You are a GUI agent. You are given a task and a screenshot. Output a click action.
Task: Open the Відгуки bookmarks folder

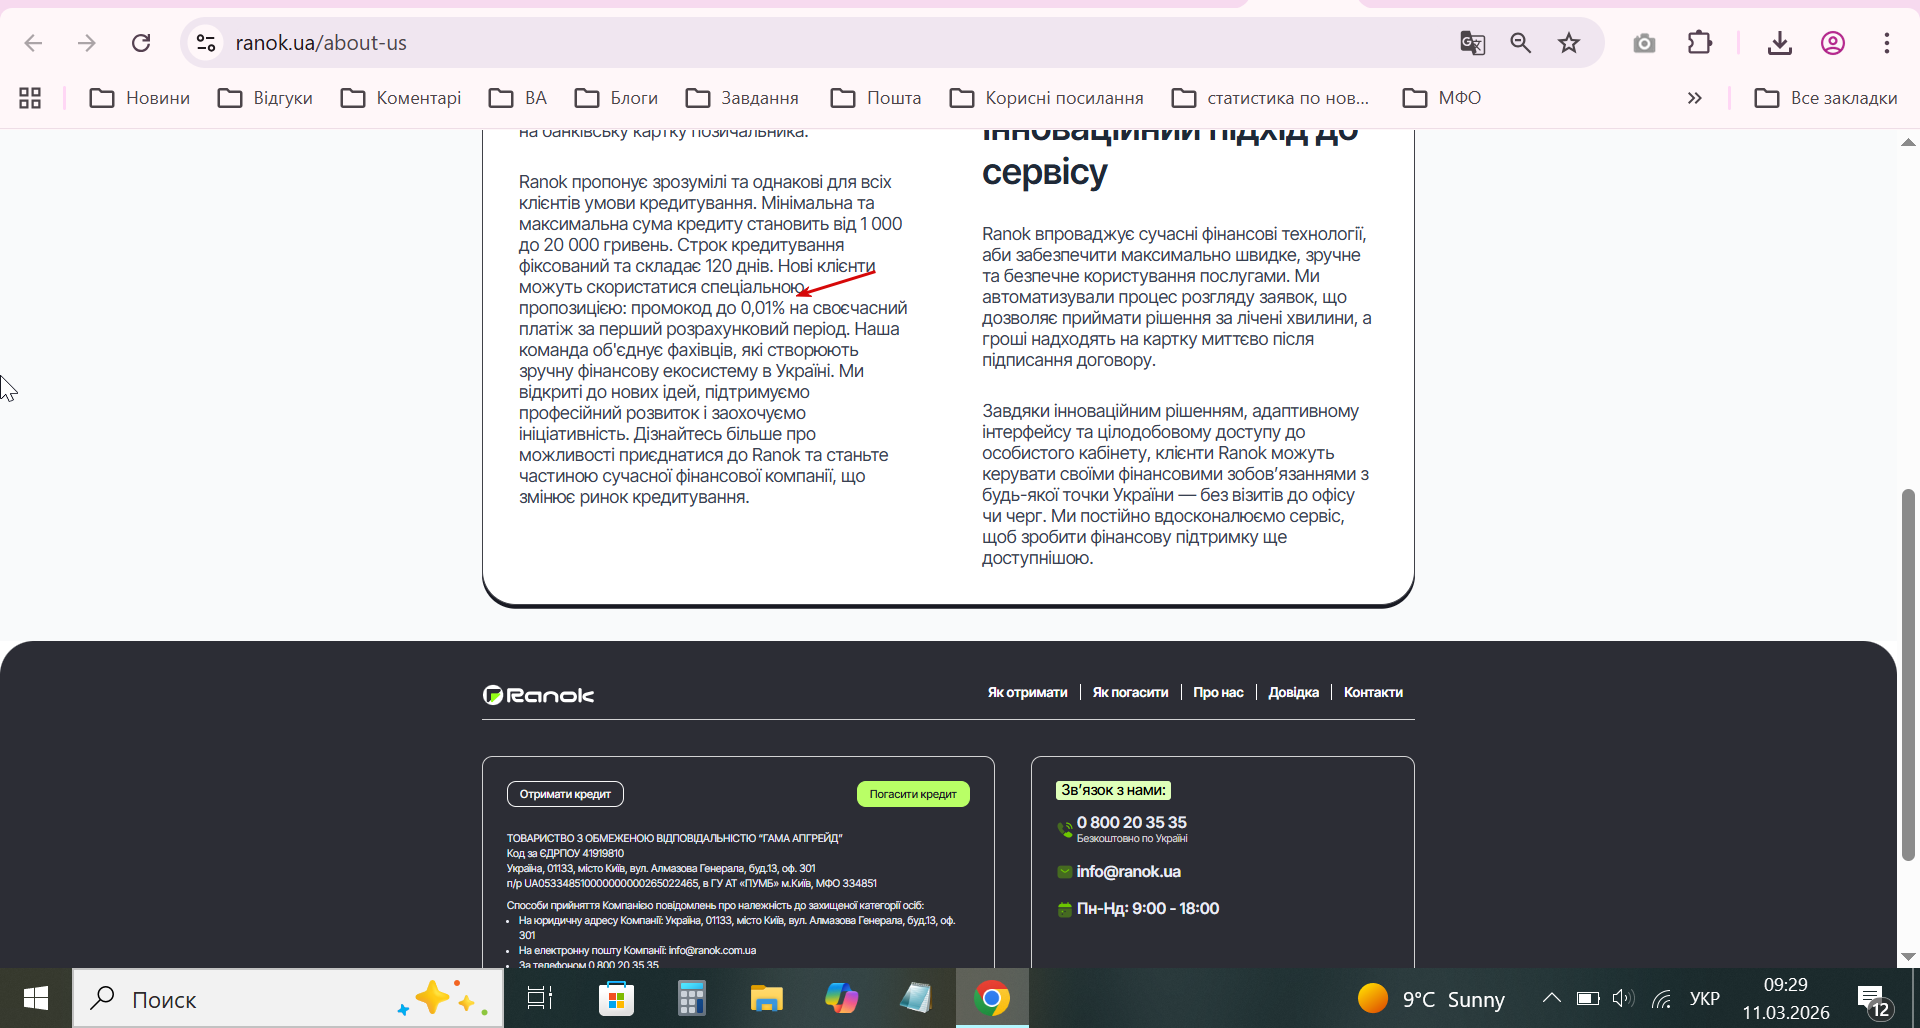pos(265,98)
